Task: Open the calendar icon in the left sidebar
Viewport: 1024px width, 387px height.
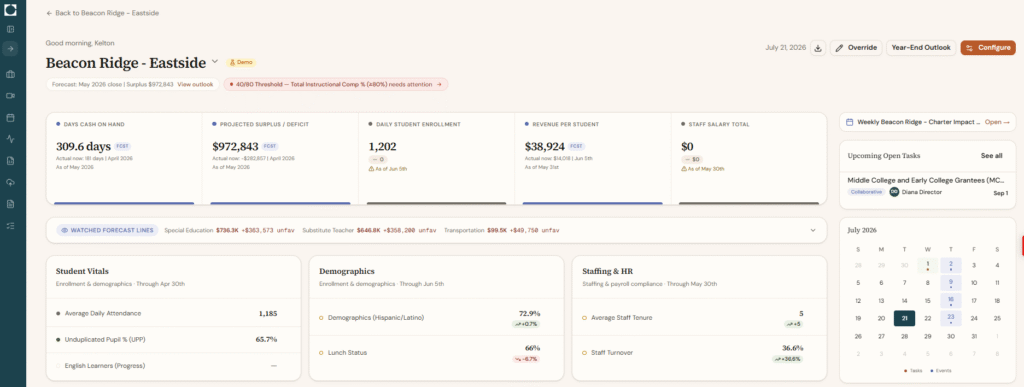Action: [x=10, y=118]
